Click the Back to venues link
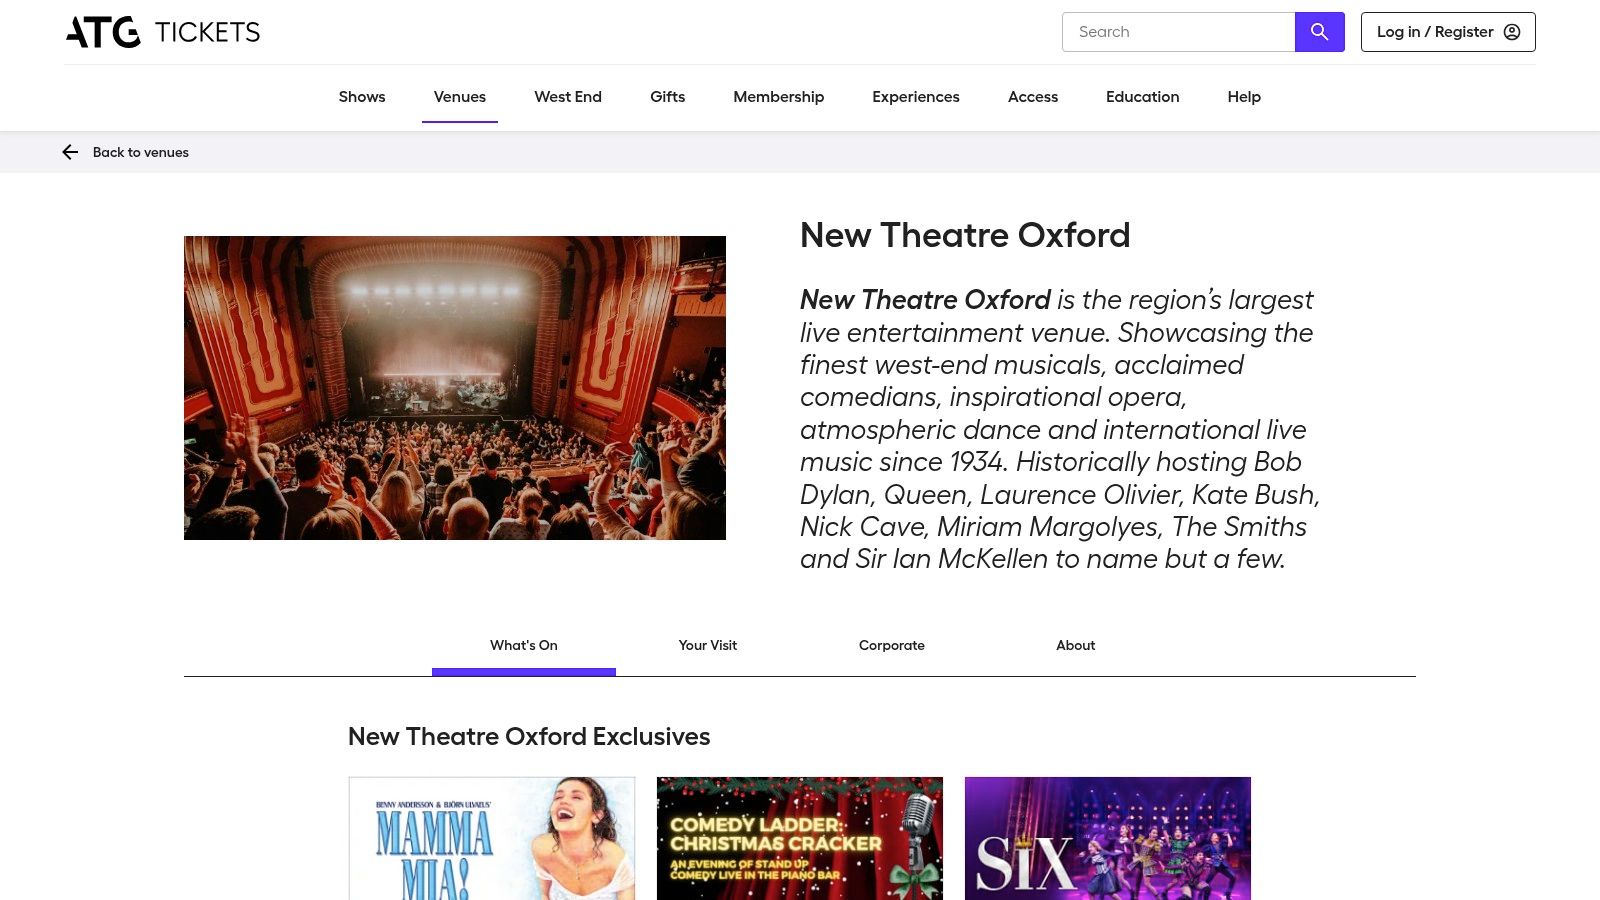The width and height of the screenshot is (1600, 900). point(140,152)
